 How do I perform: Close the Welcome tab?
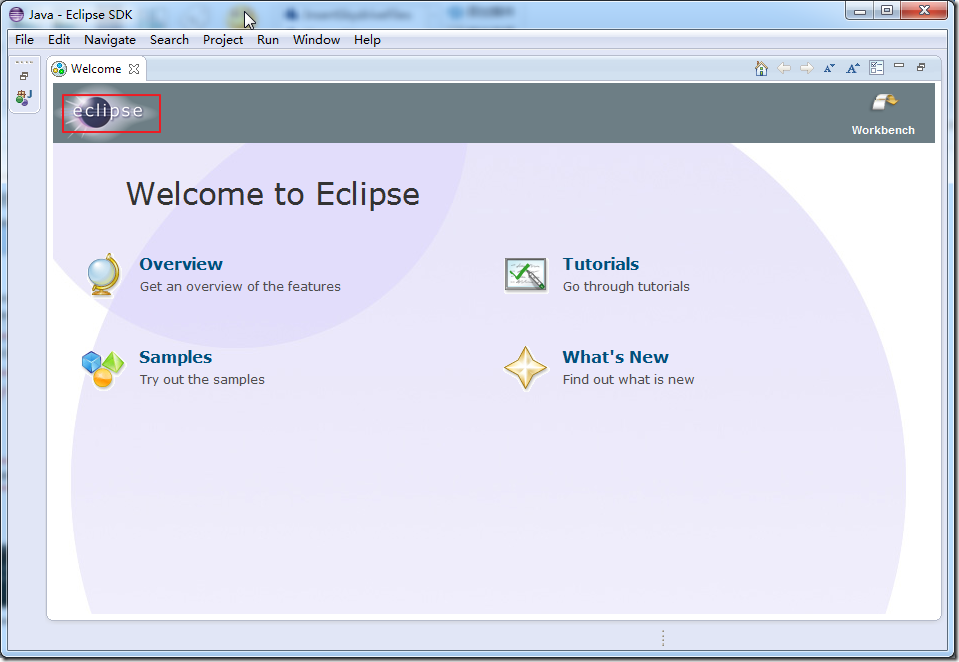[x=134, y=69]
